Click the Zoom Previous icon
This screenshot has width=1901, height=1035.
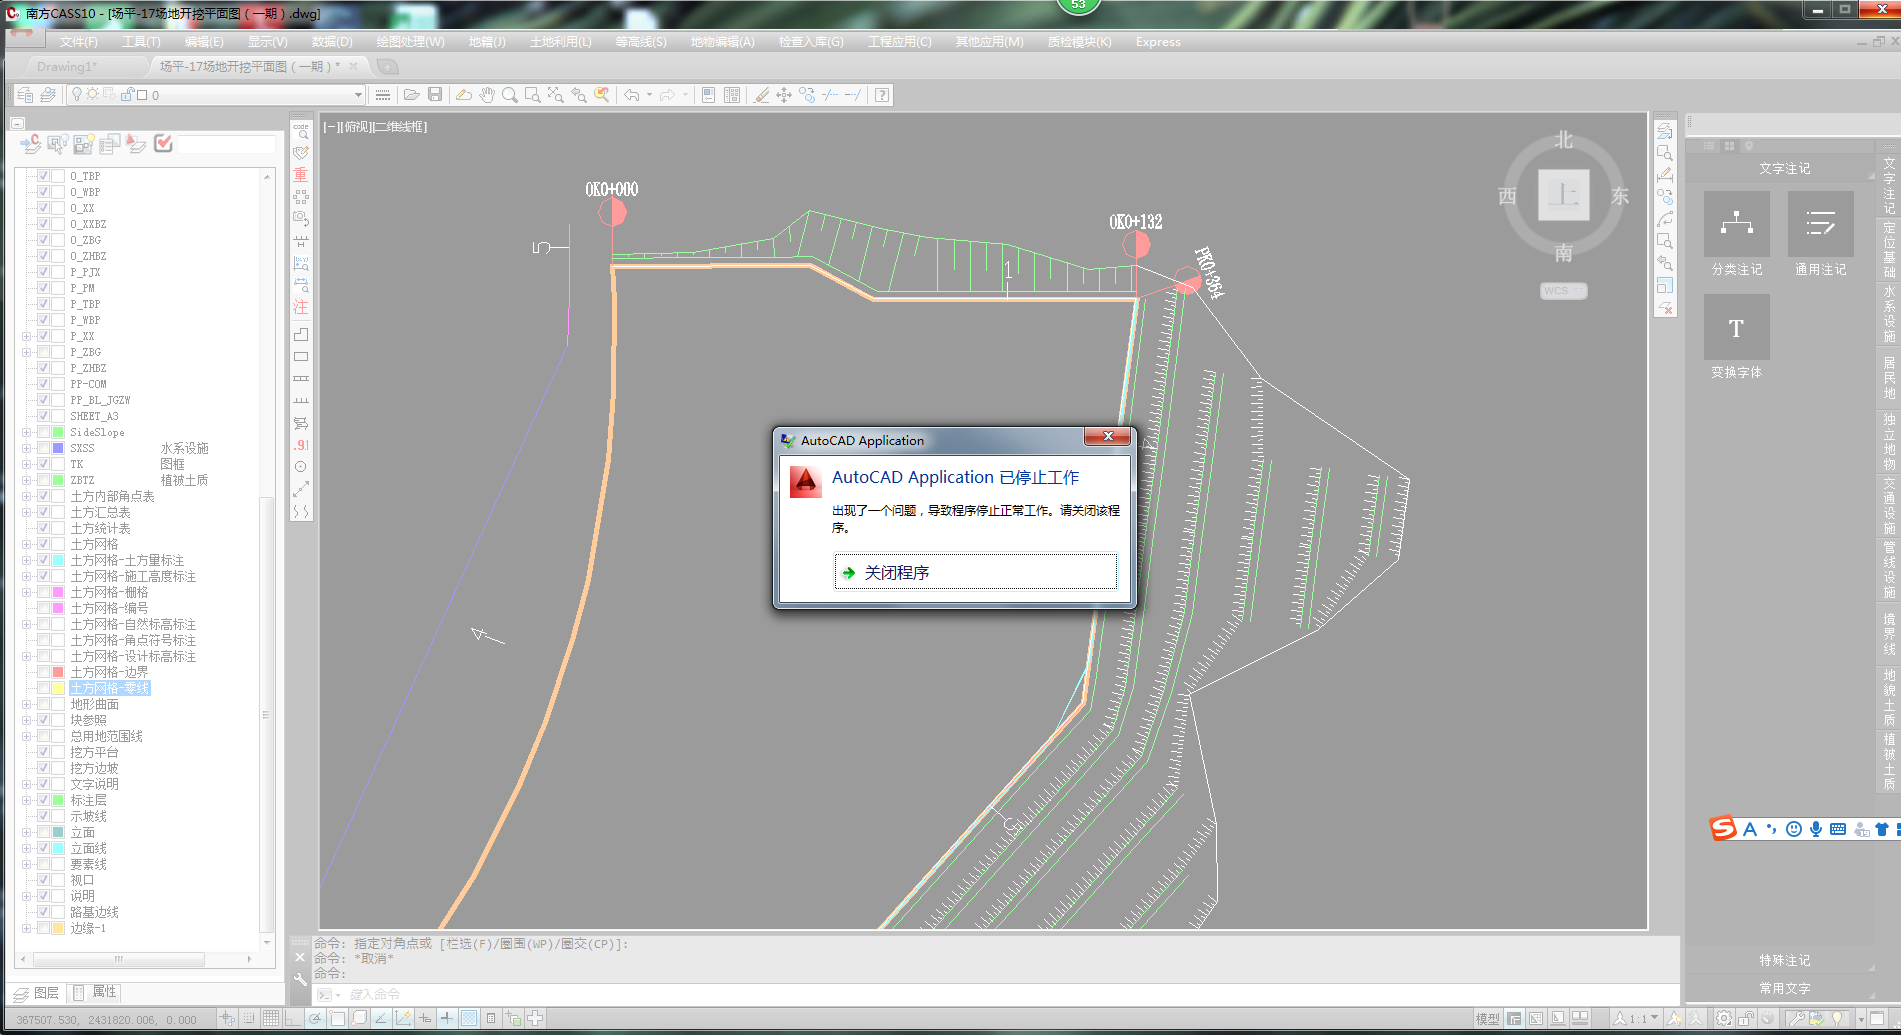click(579, 95)
